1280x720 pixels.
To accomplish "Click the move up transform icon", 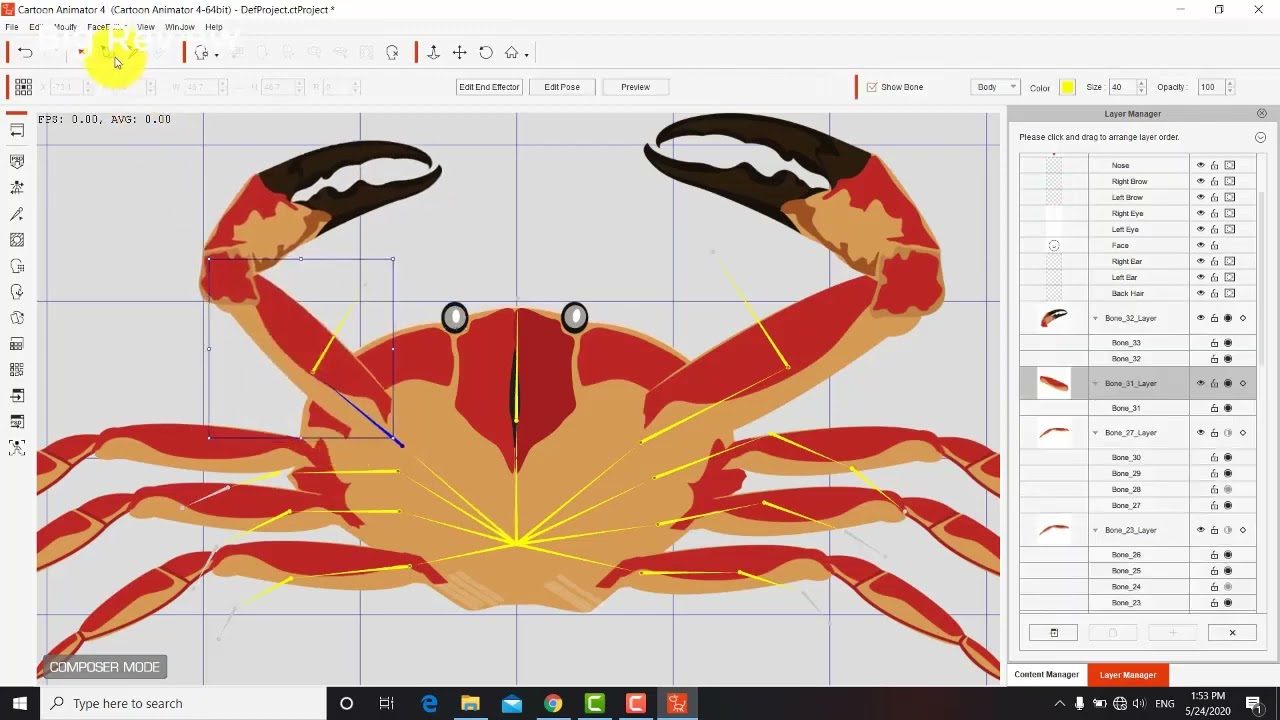I will (x=433, y=53).
